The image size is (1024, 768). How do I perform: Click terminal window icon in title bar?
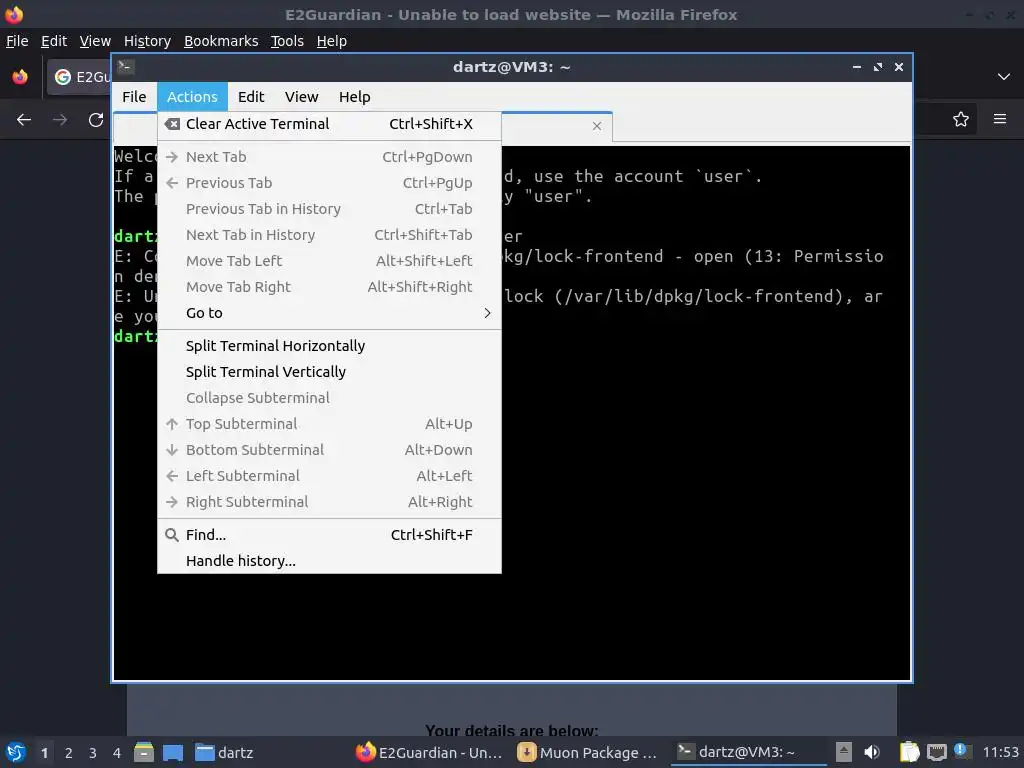tap(126, 67)
